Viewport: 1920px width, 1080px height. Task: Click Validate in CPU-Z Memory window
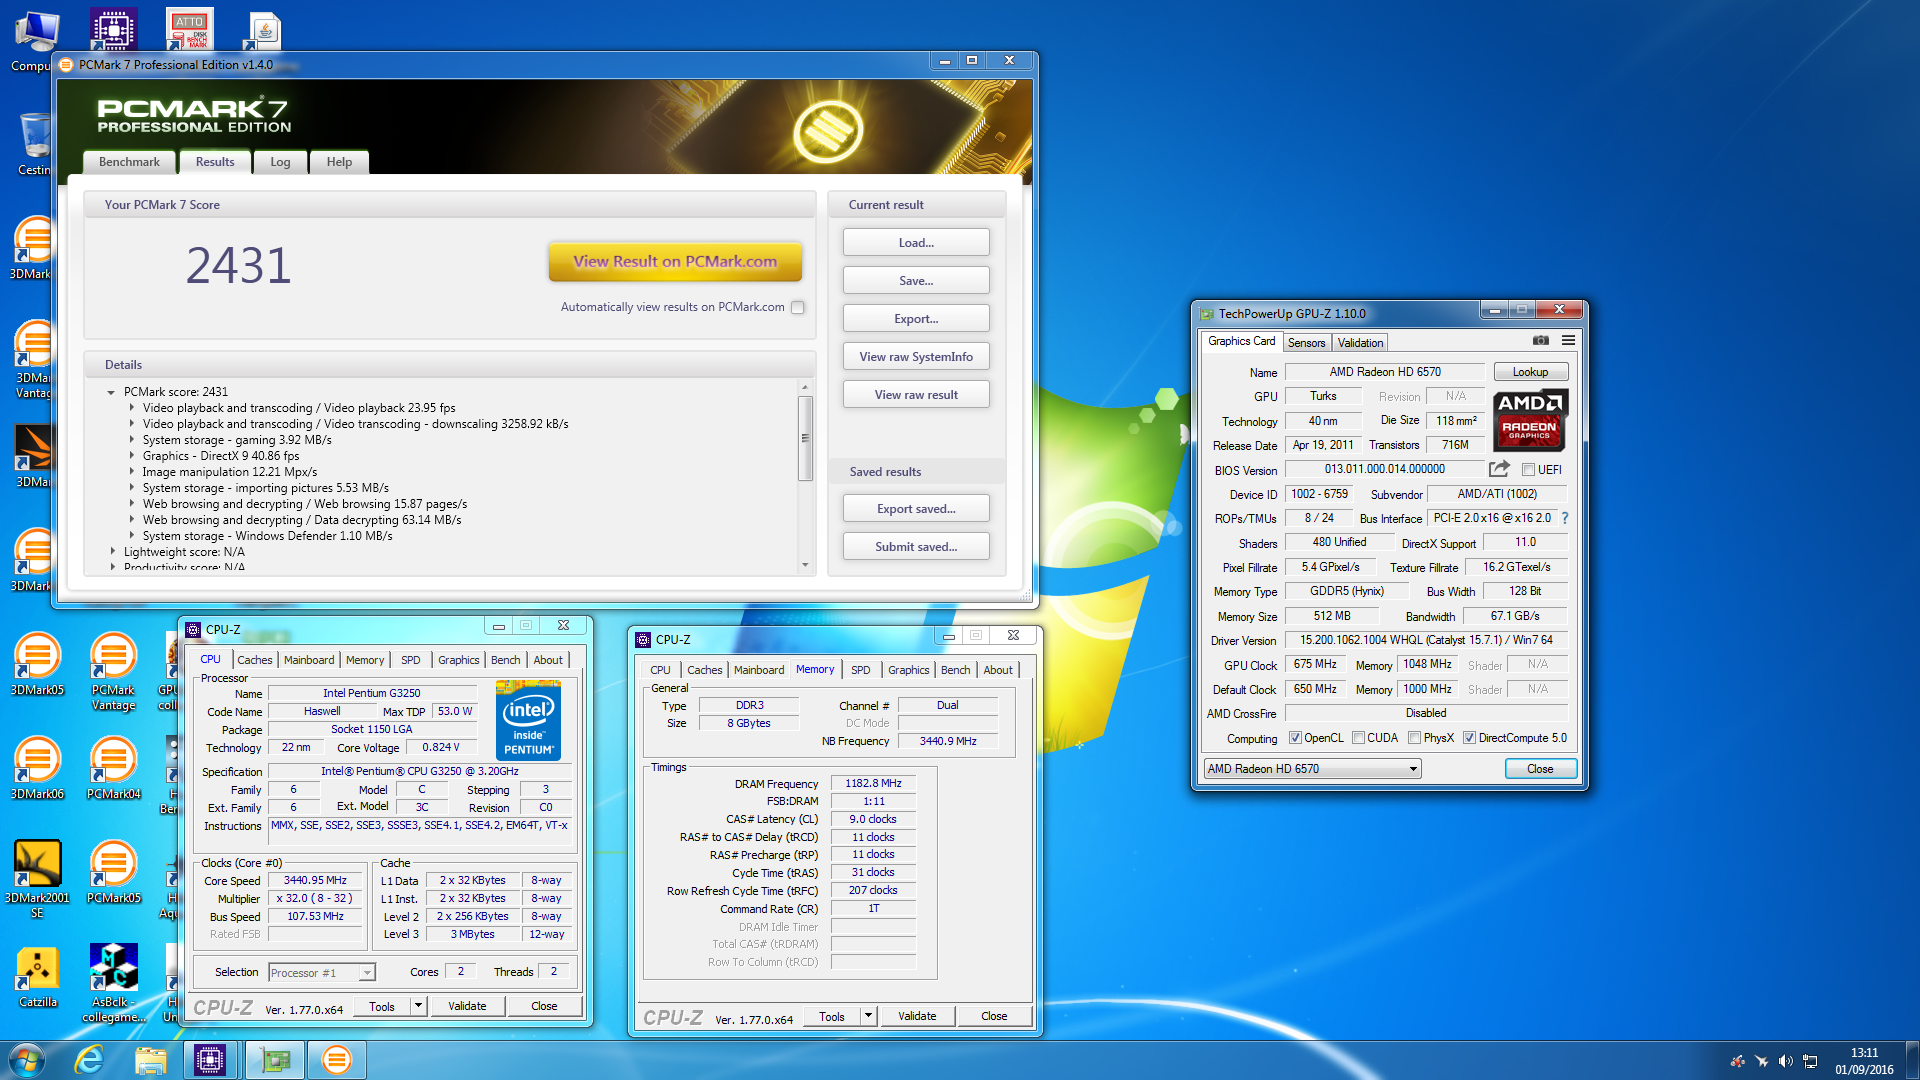[x=917, y=1016]
